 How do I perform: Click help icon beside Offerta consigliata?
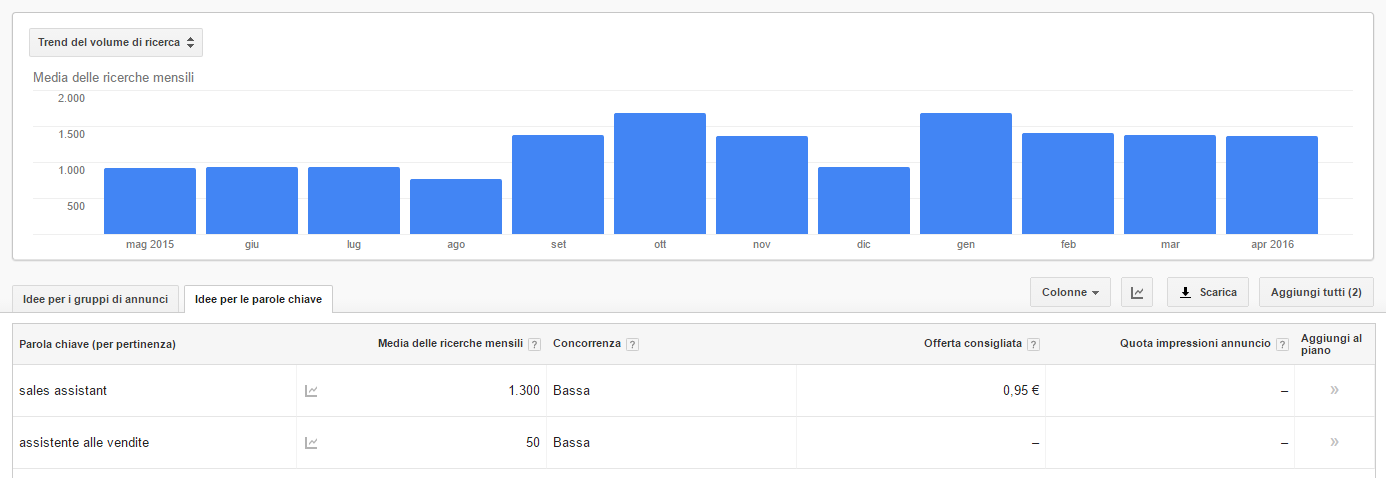1033,344
